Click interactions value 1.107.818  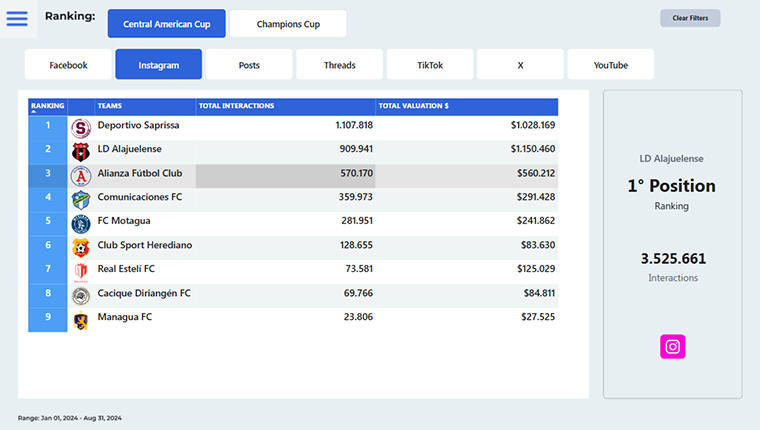[x=354, y=125]
